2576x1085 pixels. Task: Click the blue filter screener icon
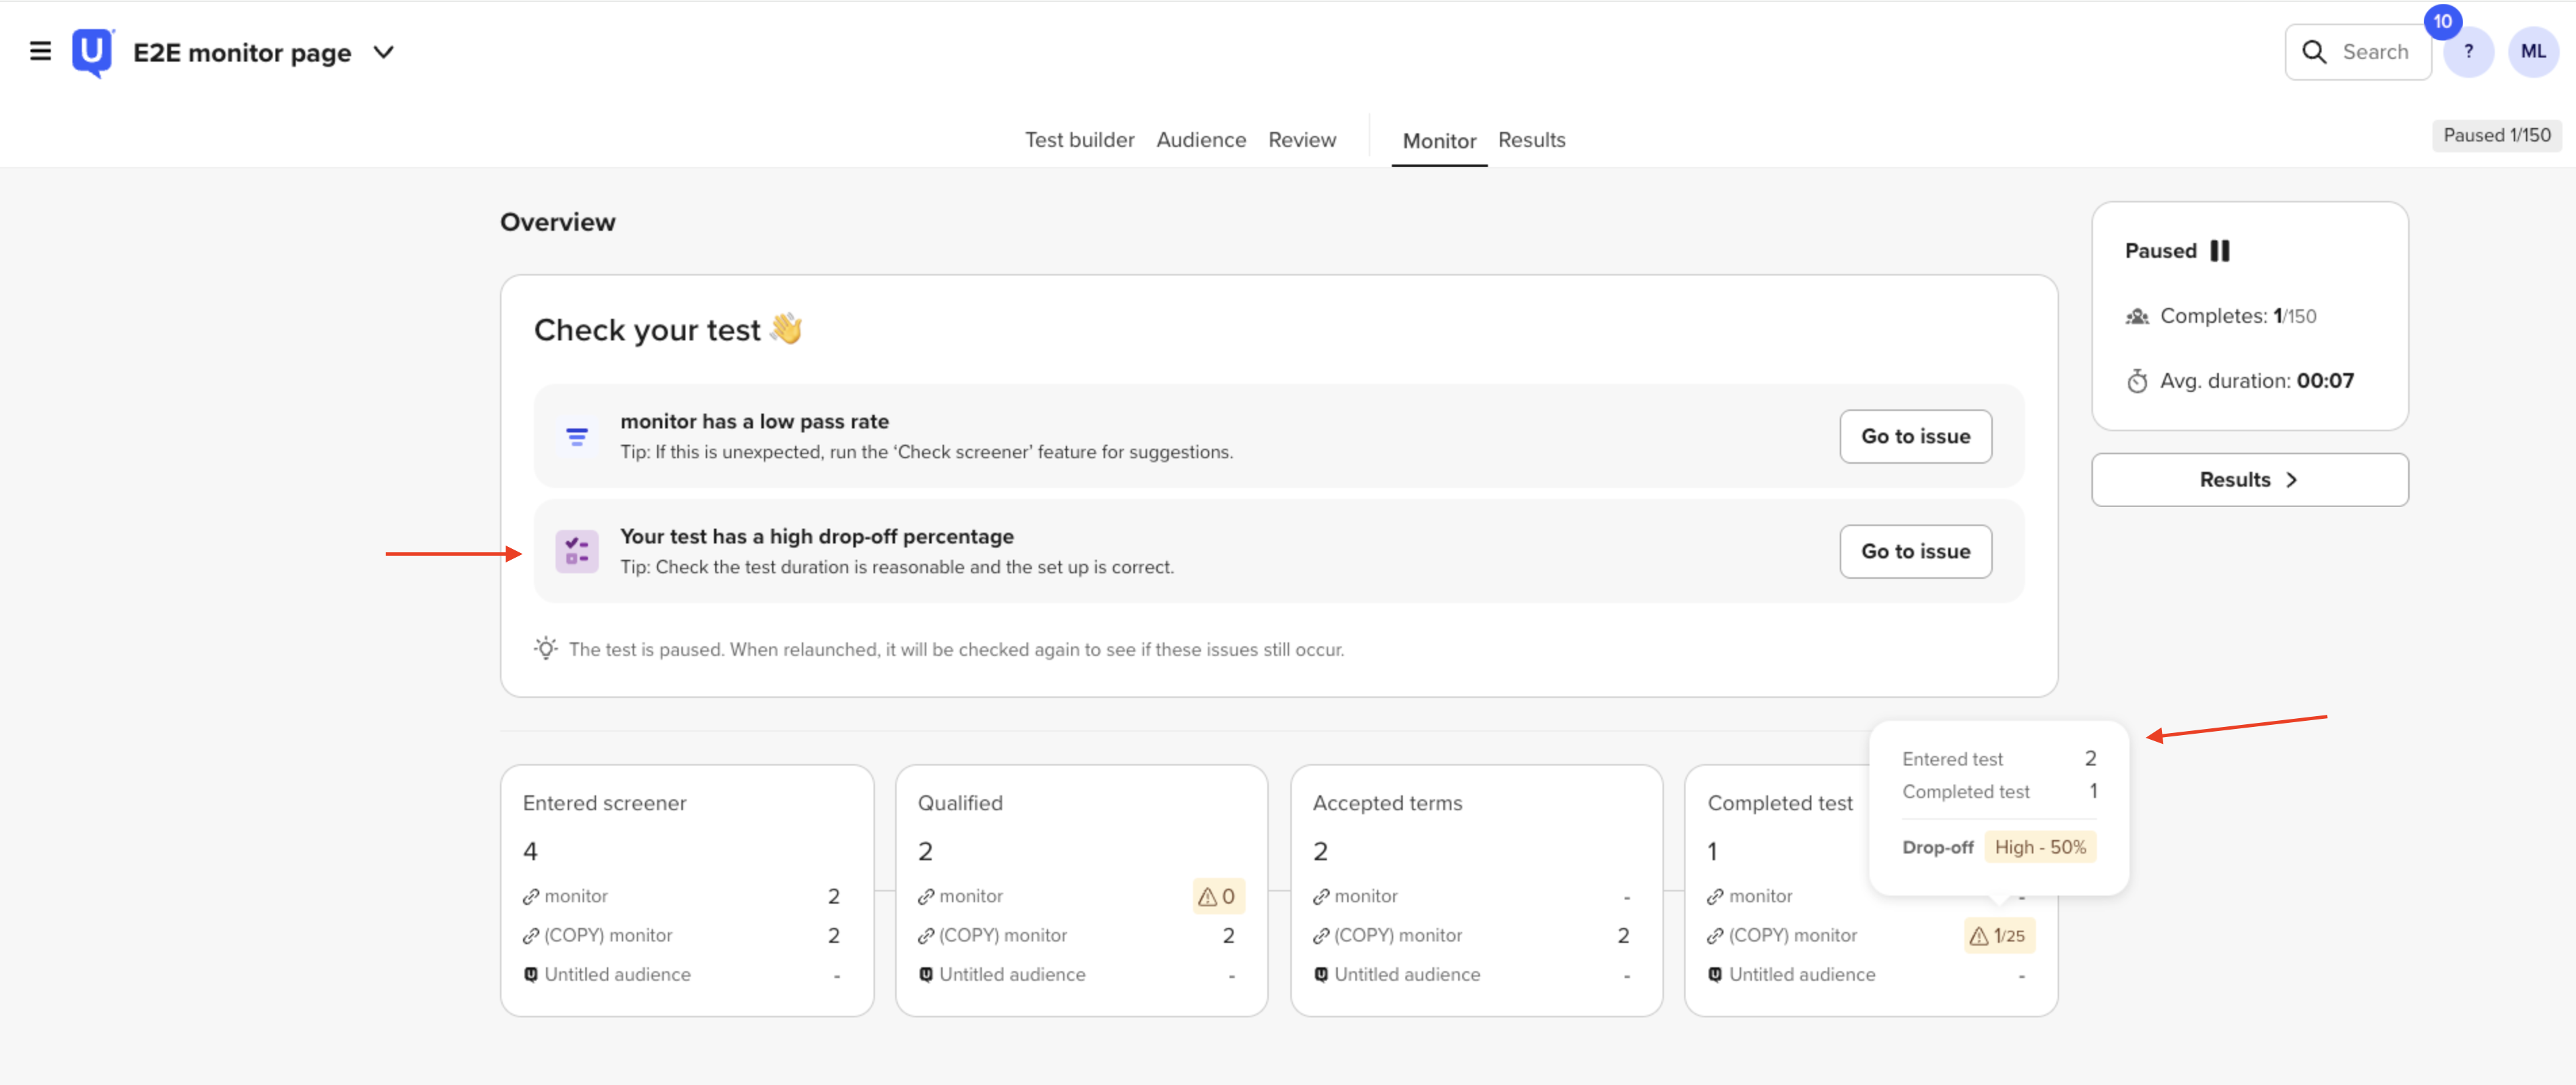[x=577, y=436]
